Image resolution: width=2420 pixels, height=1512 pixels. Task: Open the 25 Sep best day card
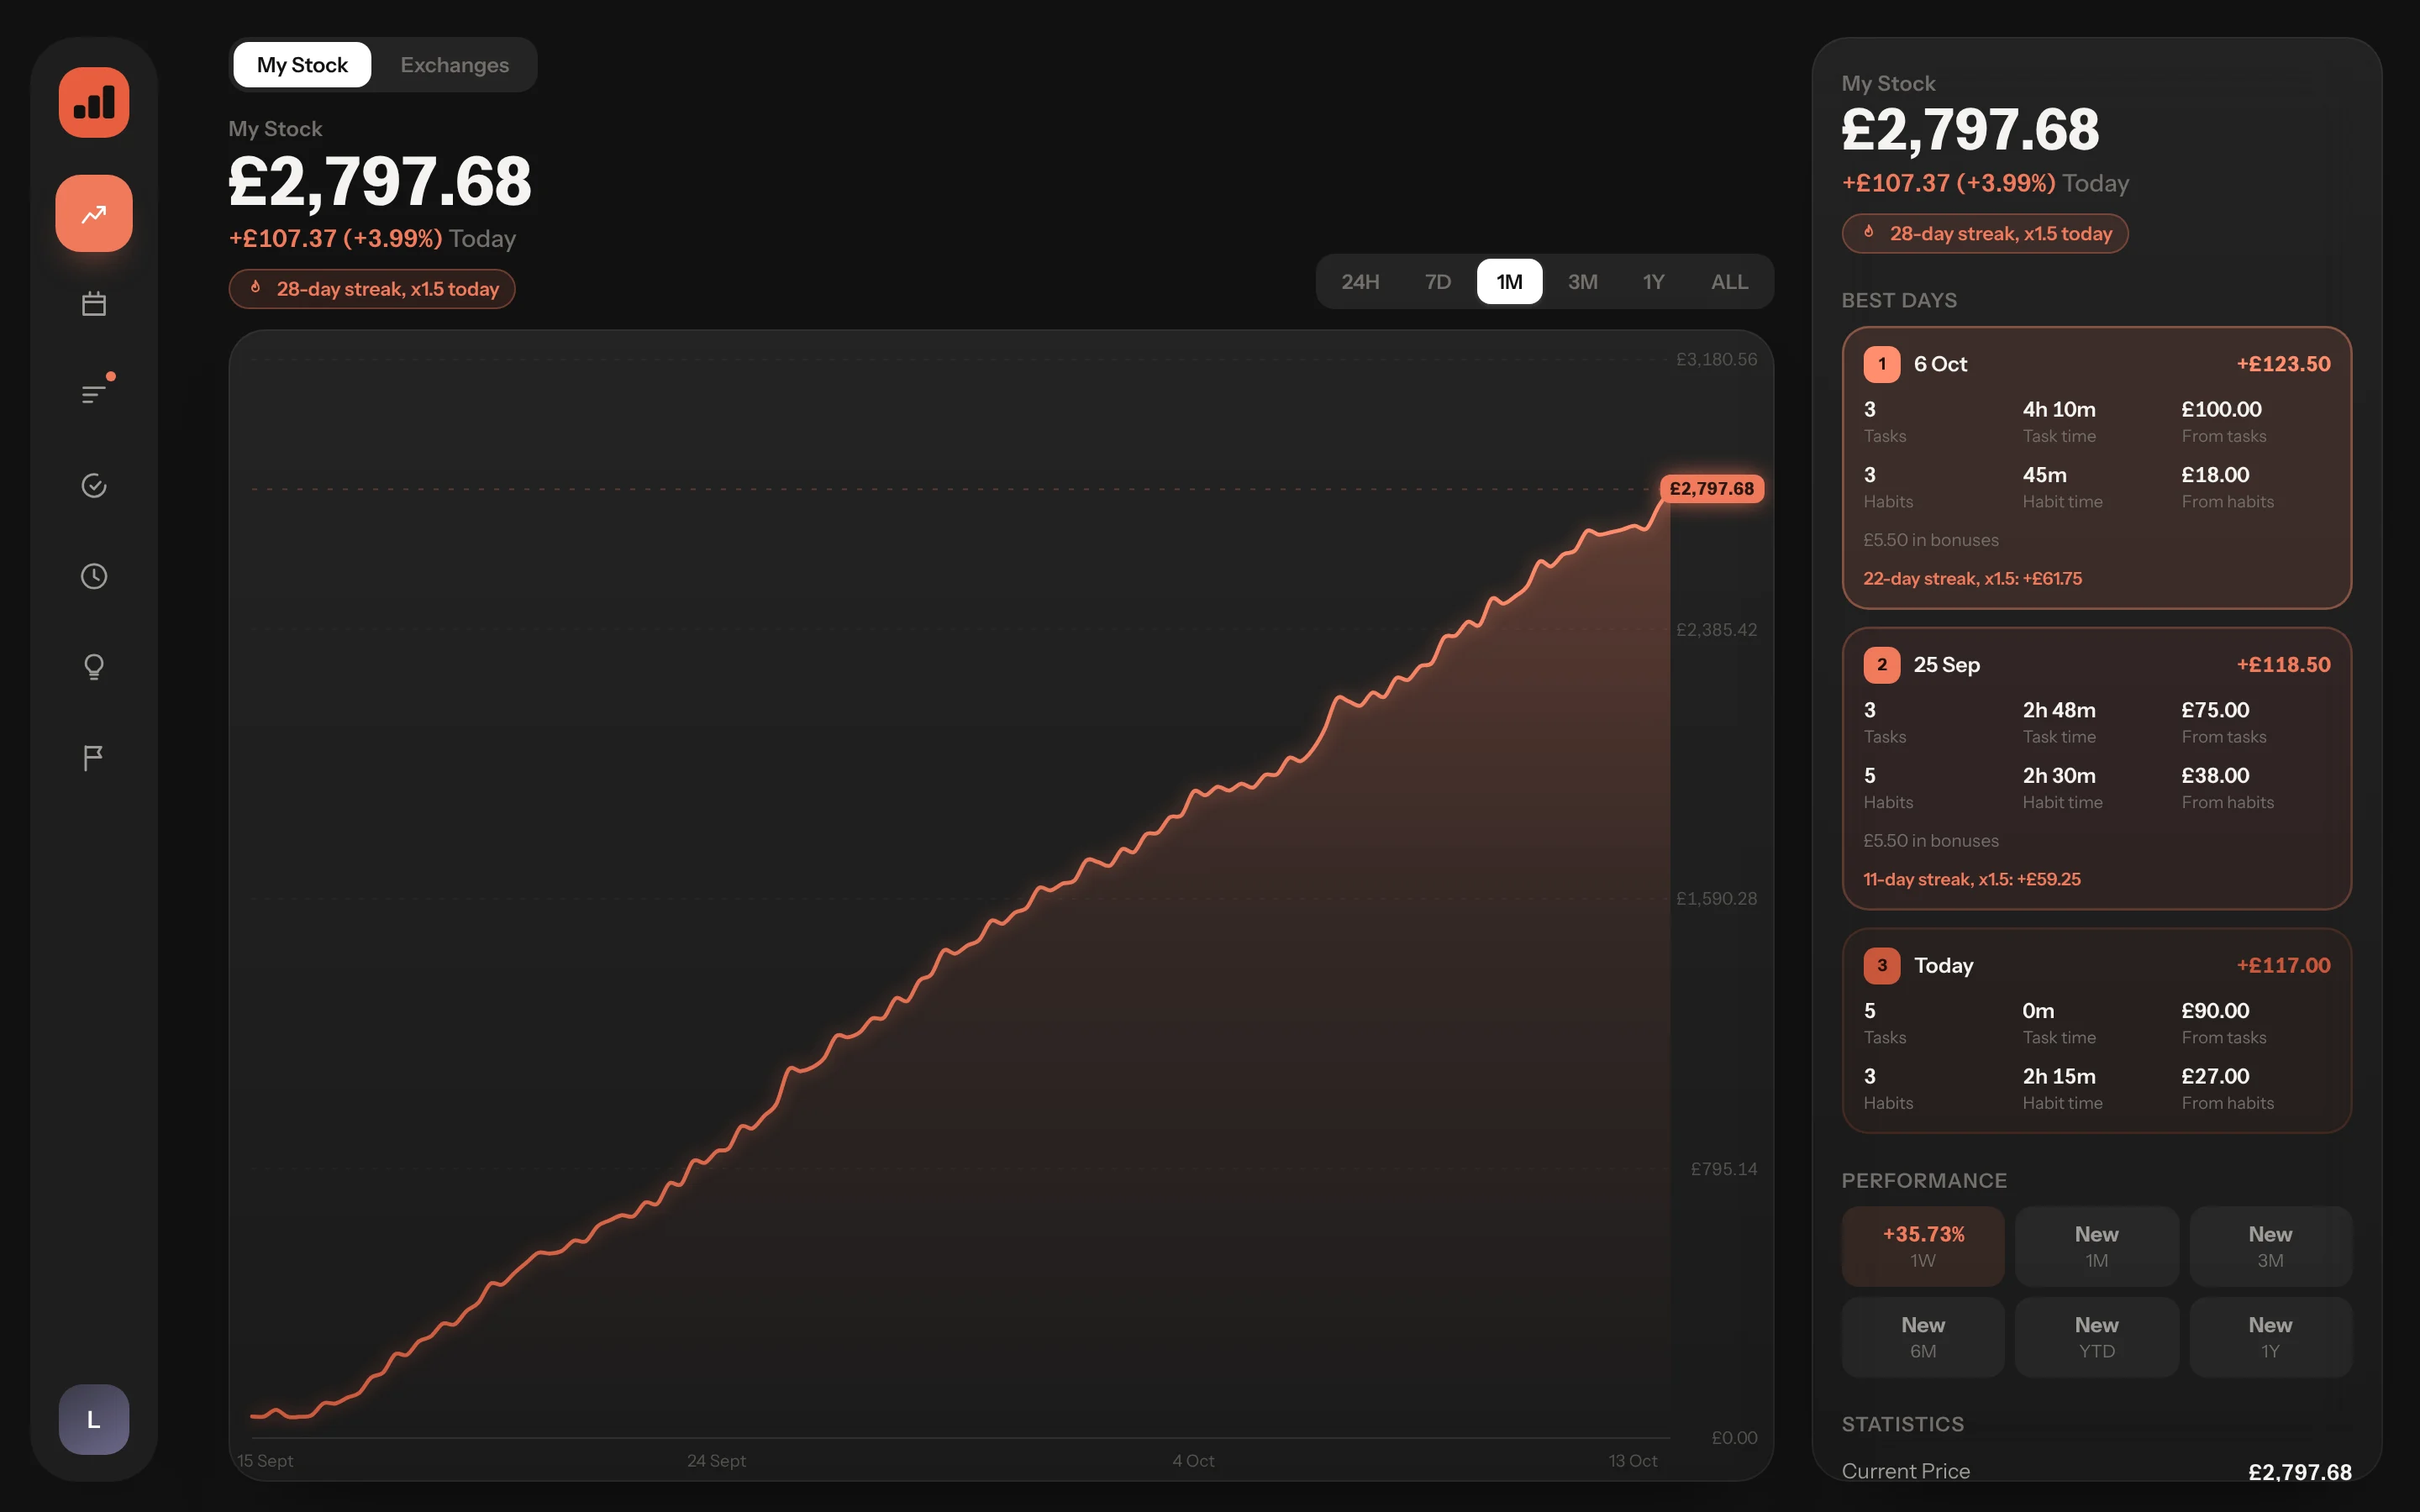pyautogui.click(x=2096, y=768)
